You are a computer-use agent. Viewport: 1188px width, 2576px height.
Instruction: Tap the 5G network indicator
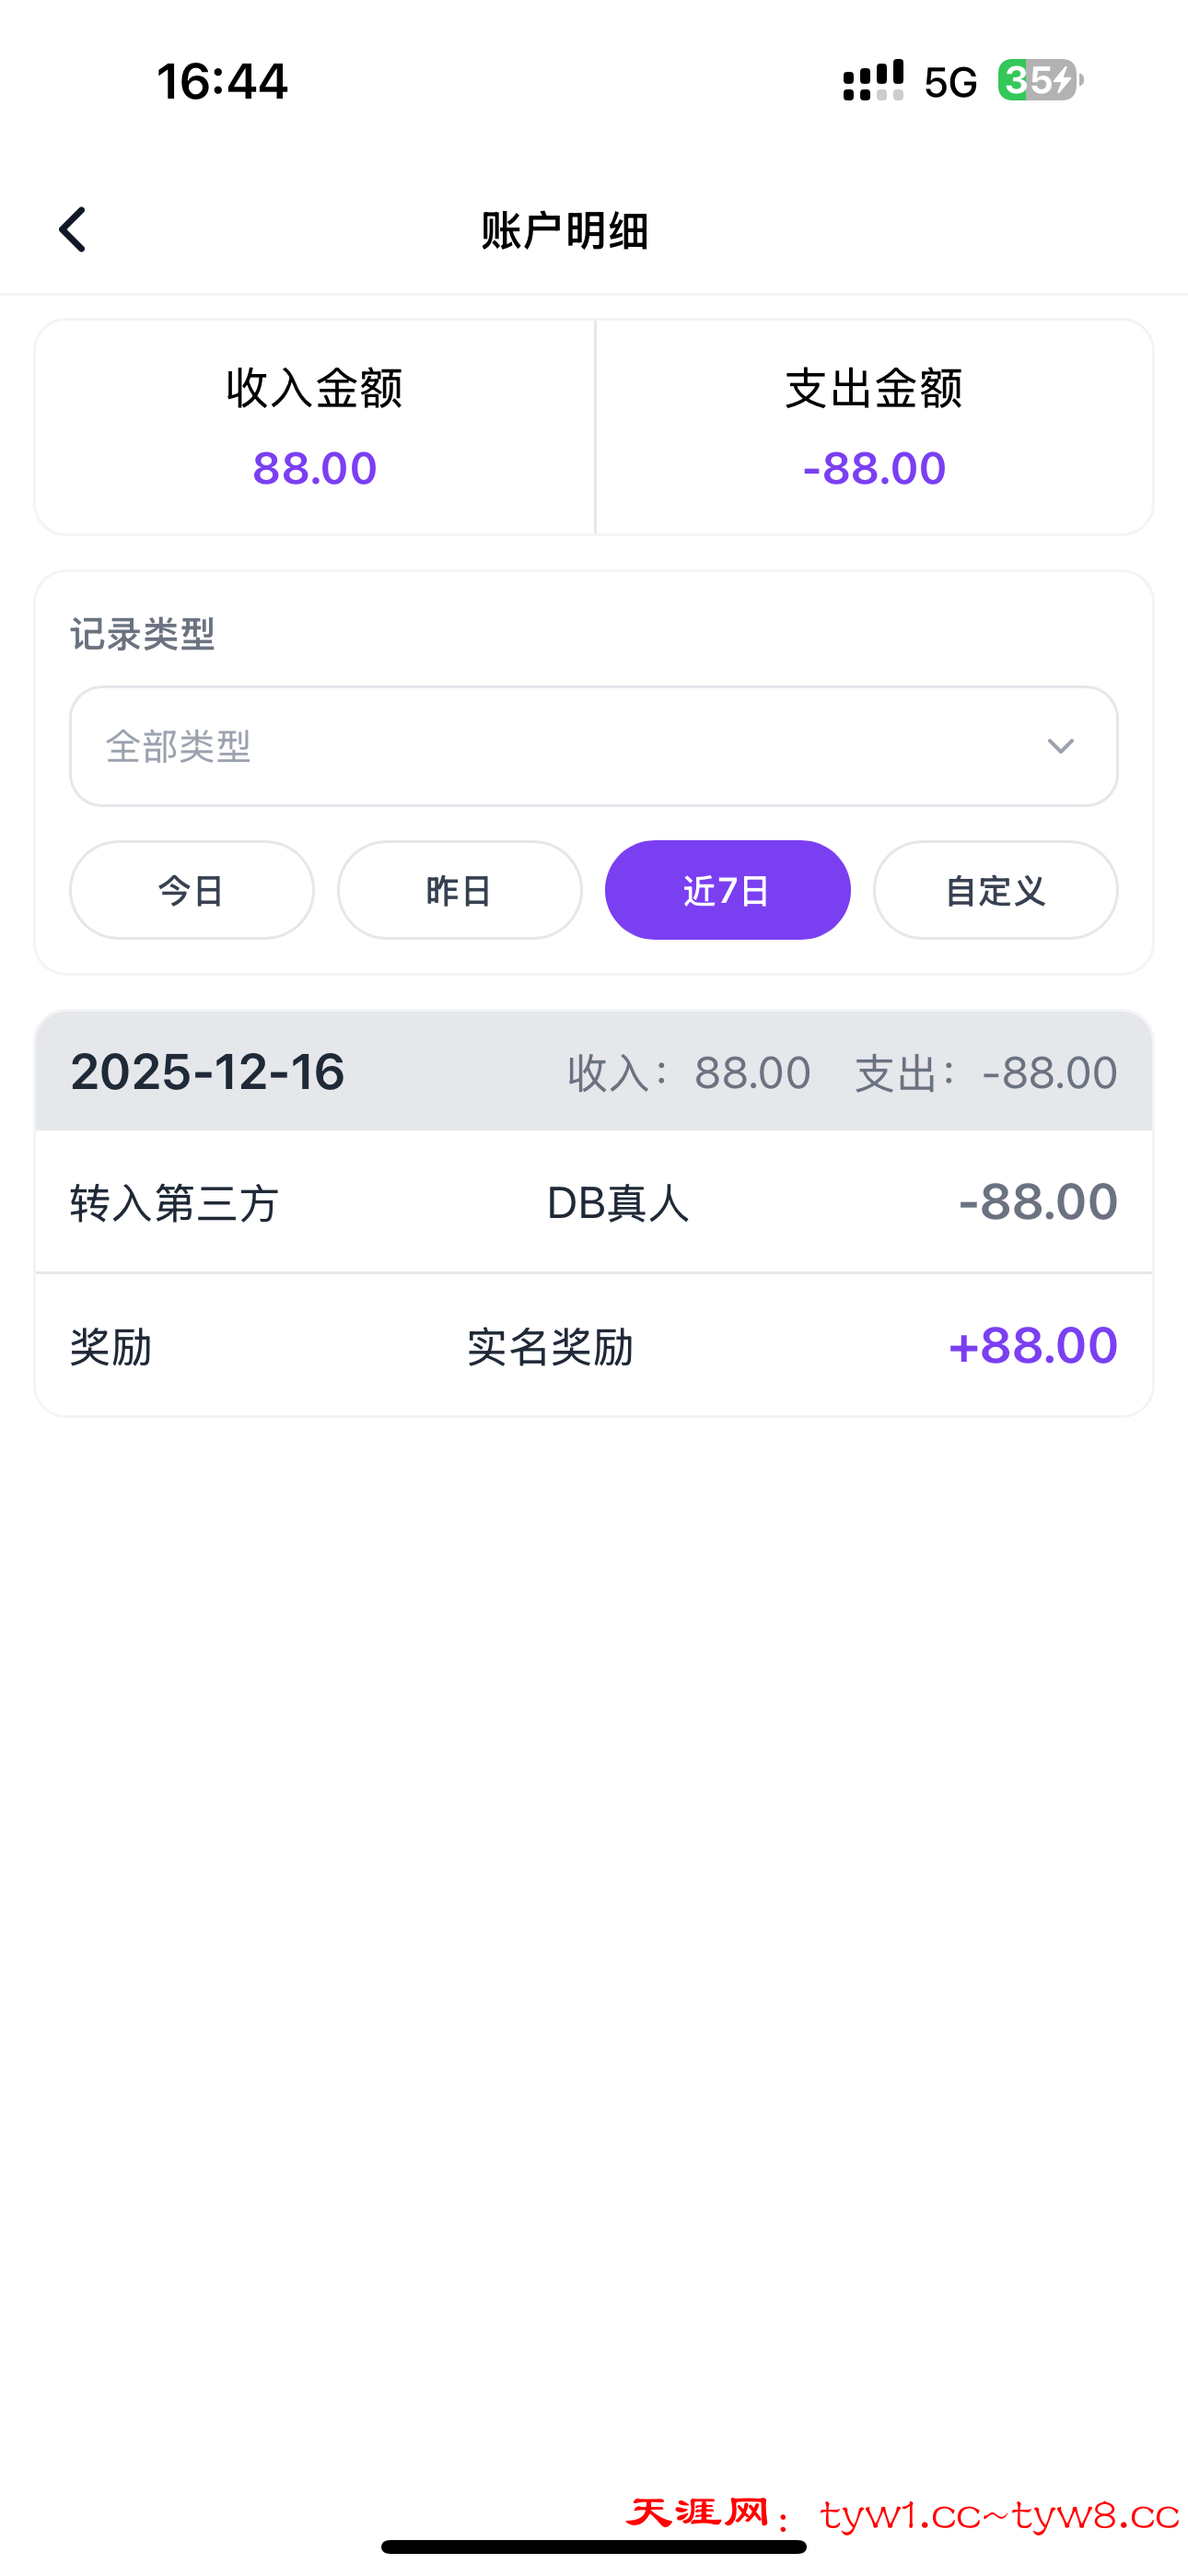(x=950, y=82)
